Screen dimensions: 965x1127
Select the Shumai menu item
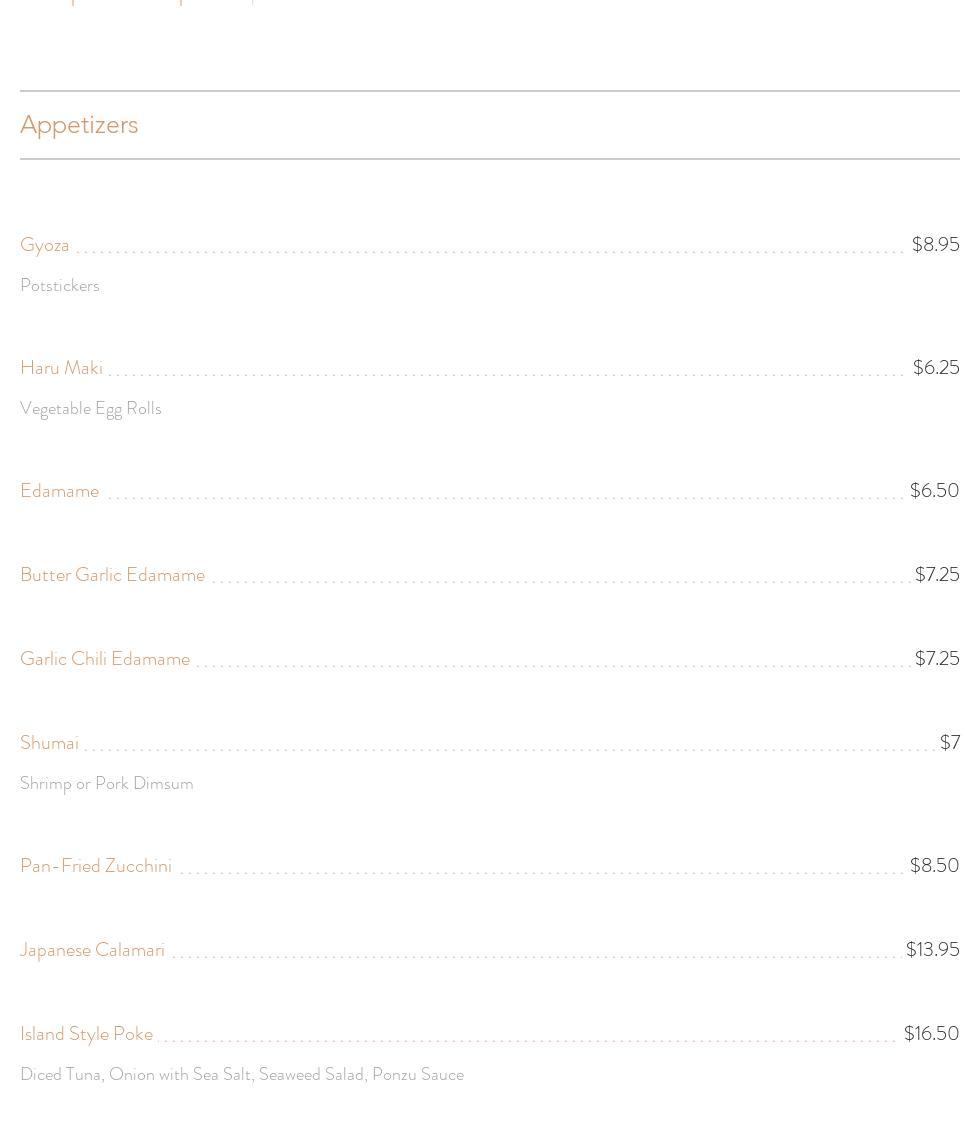[49, 743]
